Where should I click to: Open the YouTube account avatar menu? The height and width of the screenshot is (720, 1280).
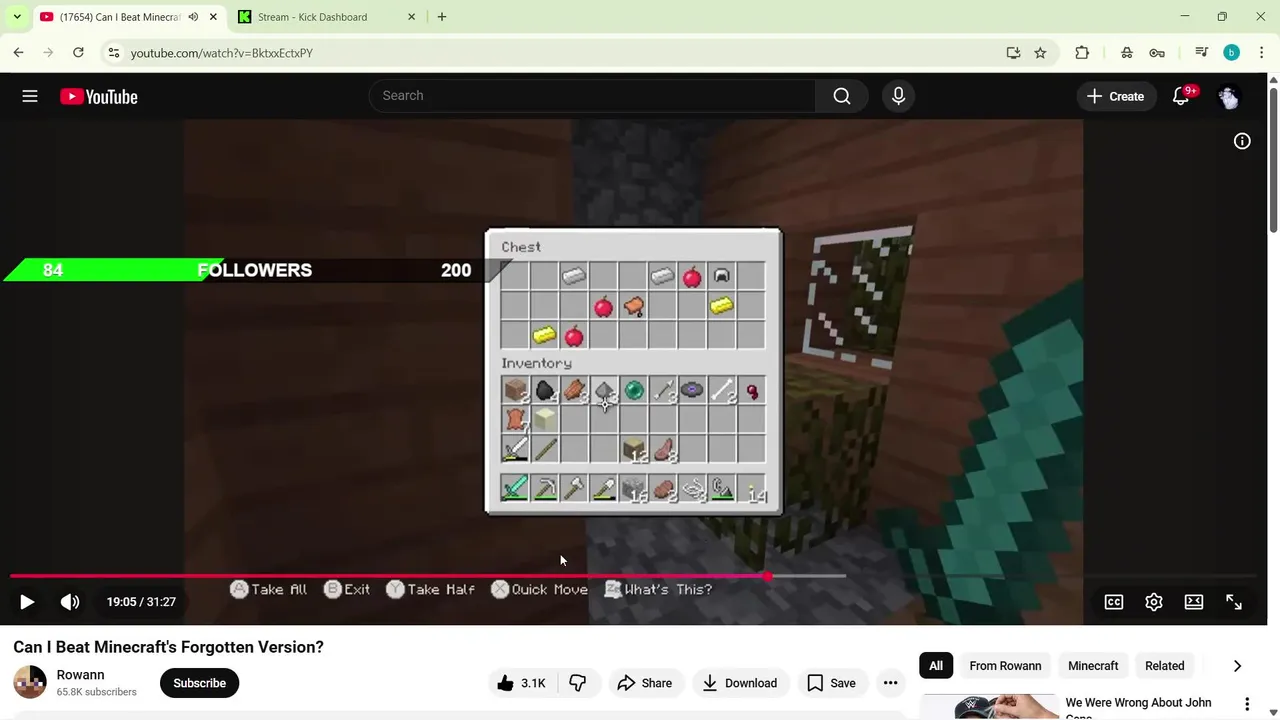1229,96
